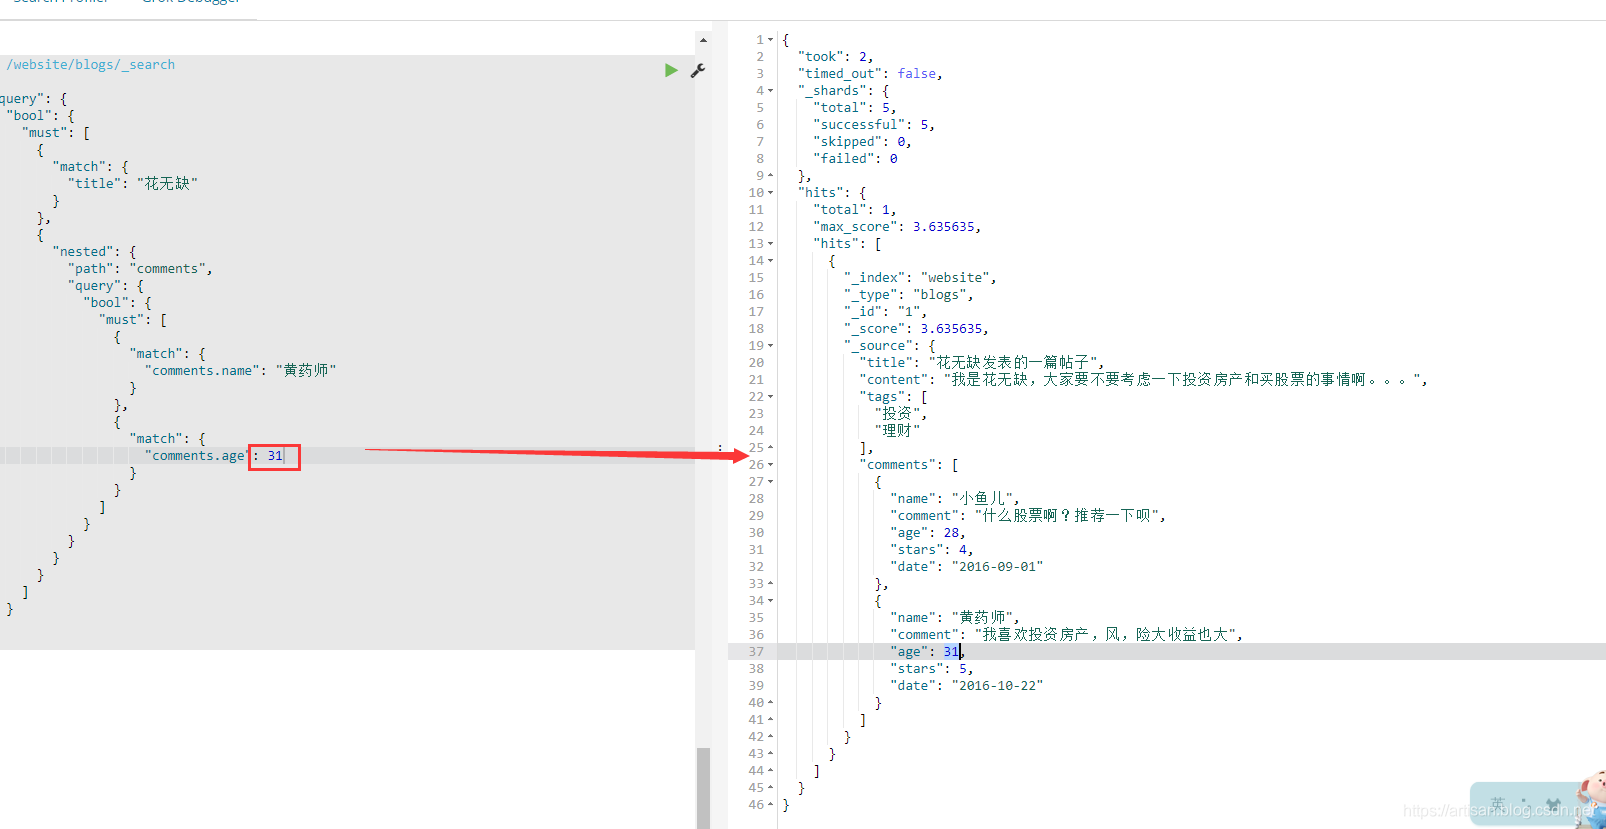Fold the second comment object at line 34
1606x829 pixels.
770,601
